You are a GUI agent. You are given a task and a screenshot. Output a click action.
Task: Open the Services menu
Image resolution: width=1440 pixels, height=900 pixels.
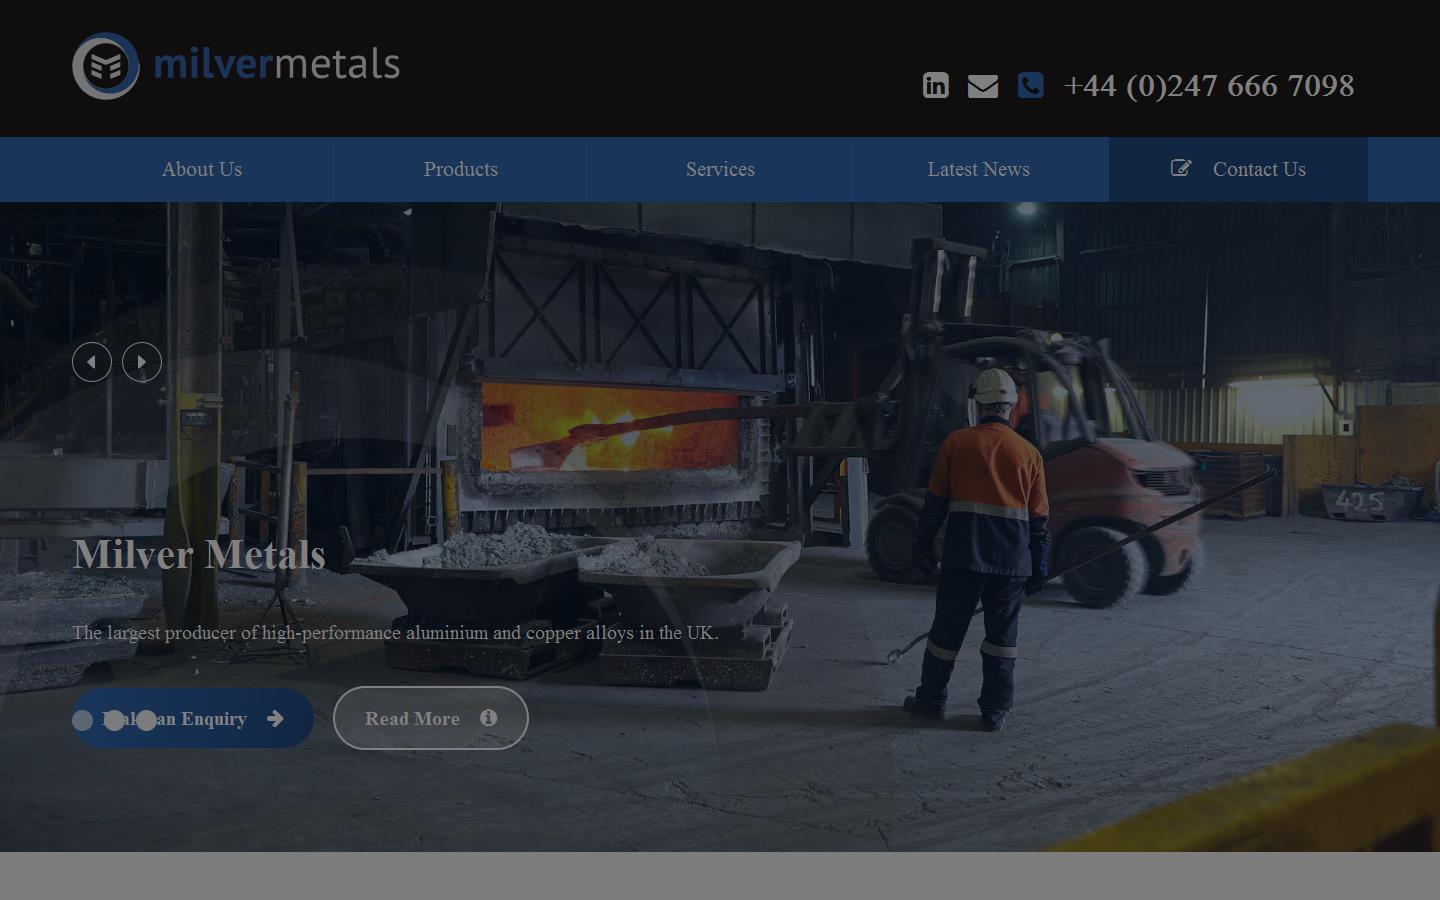720,169
